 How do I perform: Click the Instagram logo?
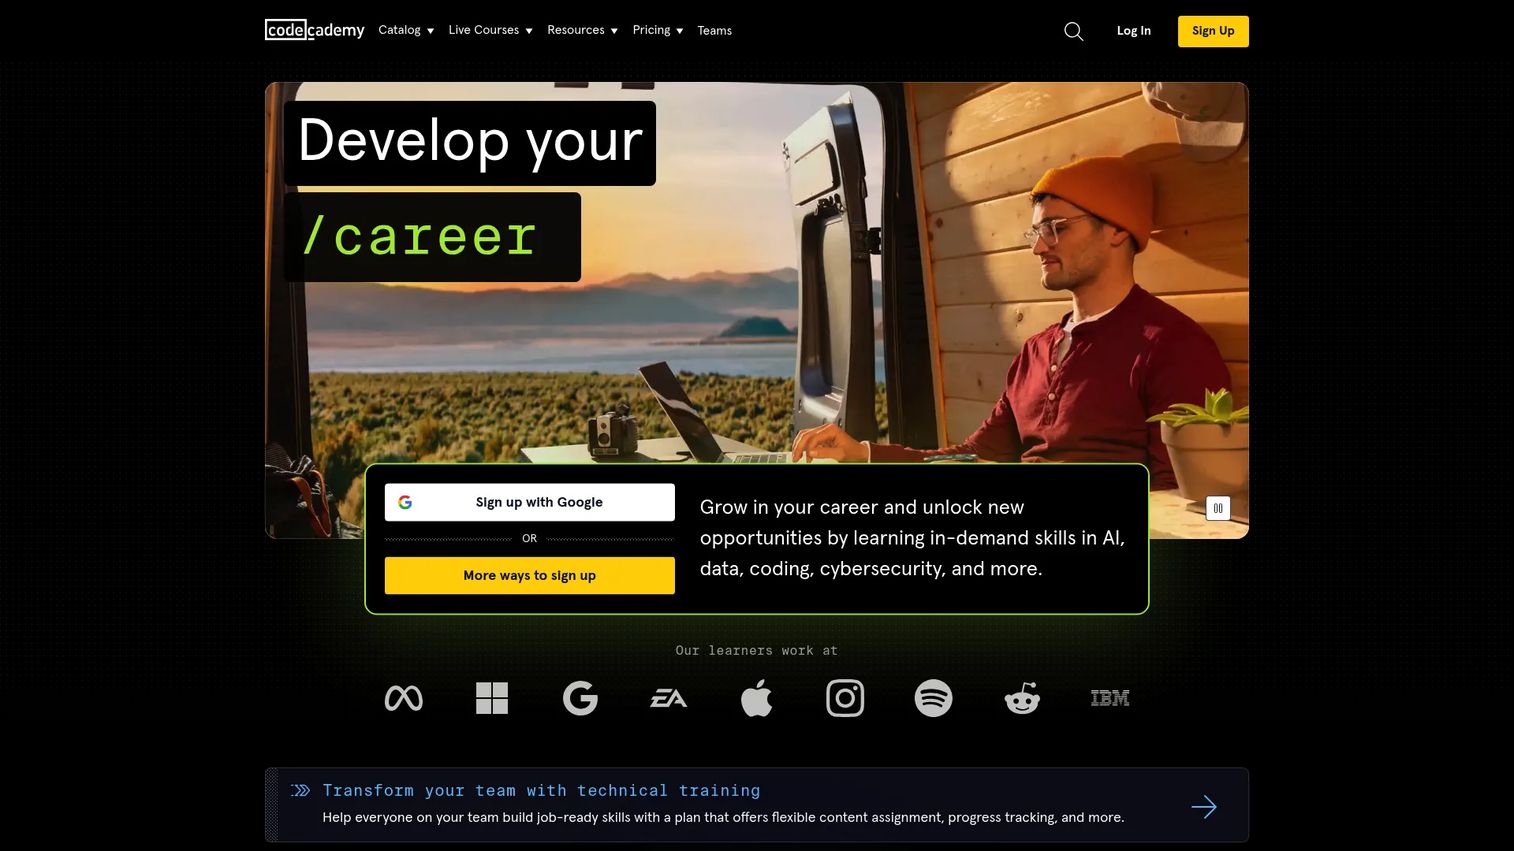845,698
